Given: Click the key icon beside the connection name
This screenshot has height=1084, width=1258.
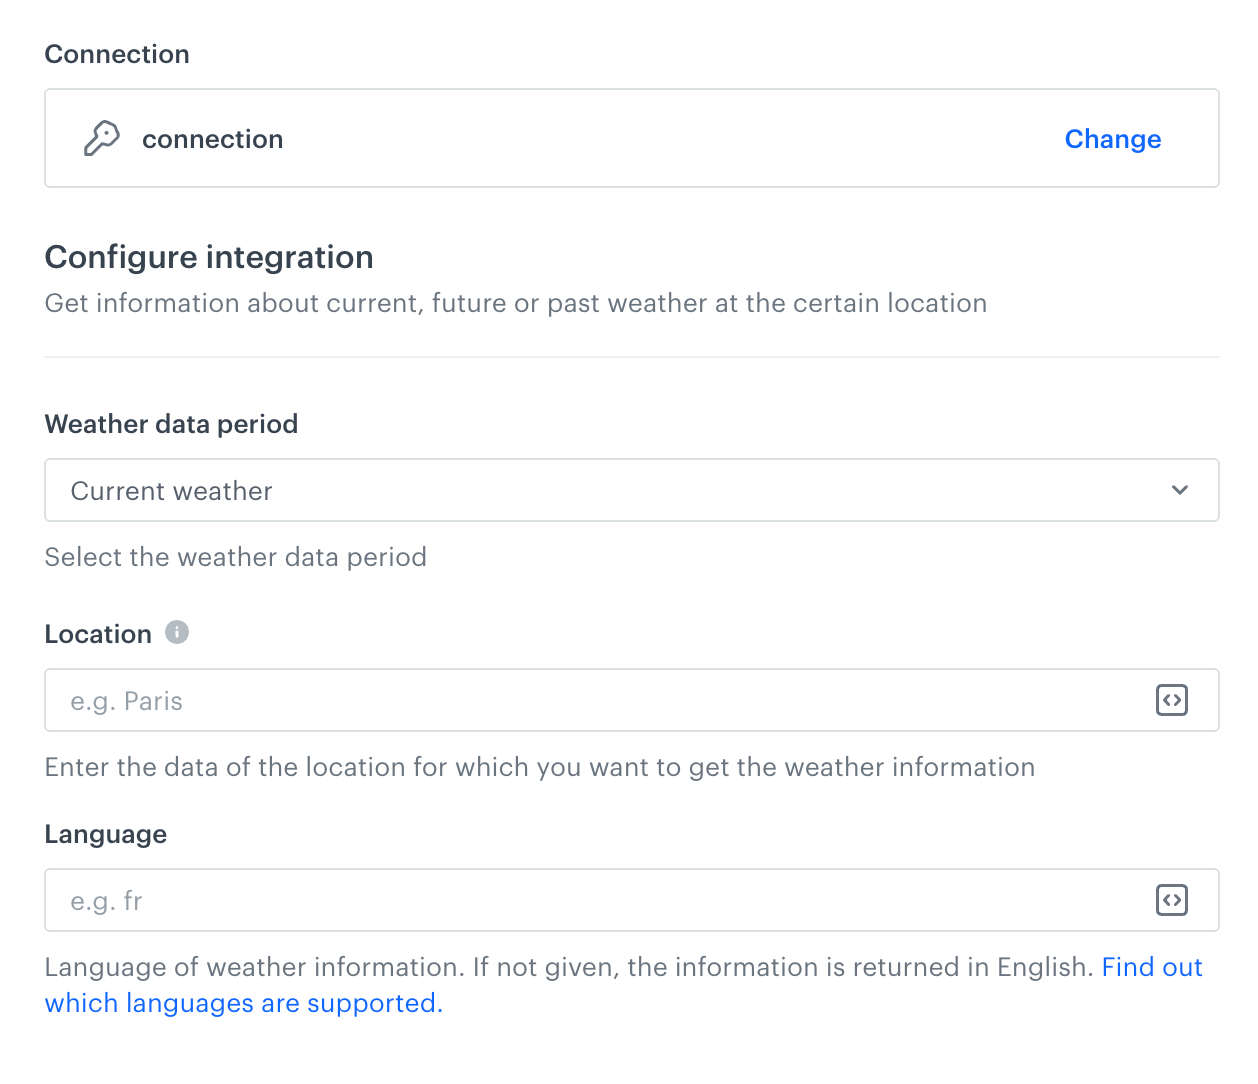Looking at the screenshot, I should click(100, 138).
